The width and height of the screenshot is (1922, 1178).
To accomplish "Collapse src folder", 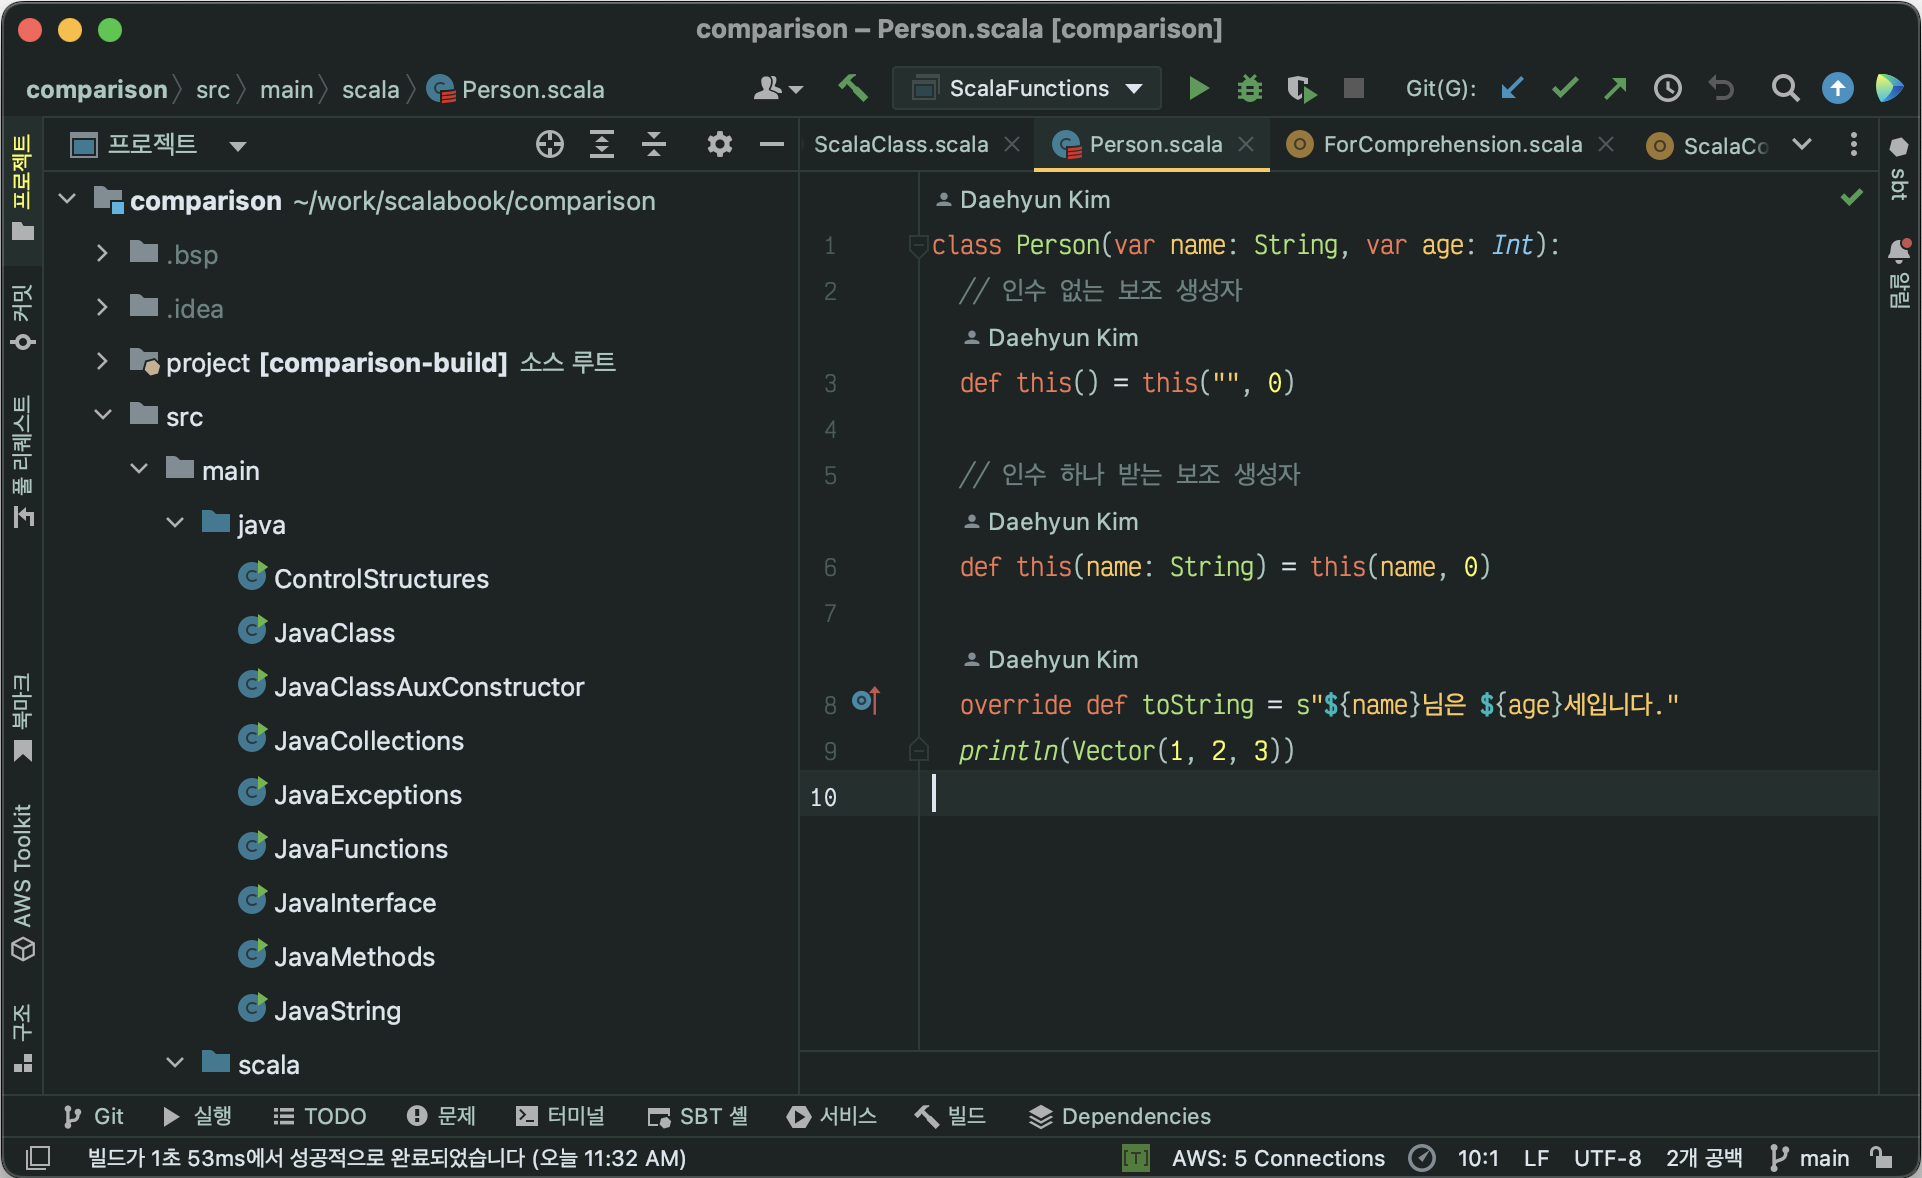I will 102,415.
